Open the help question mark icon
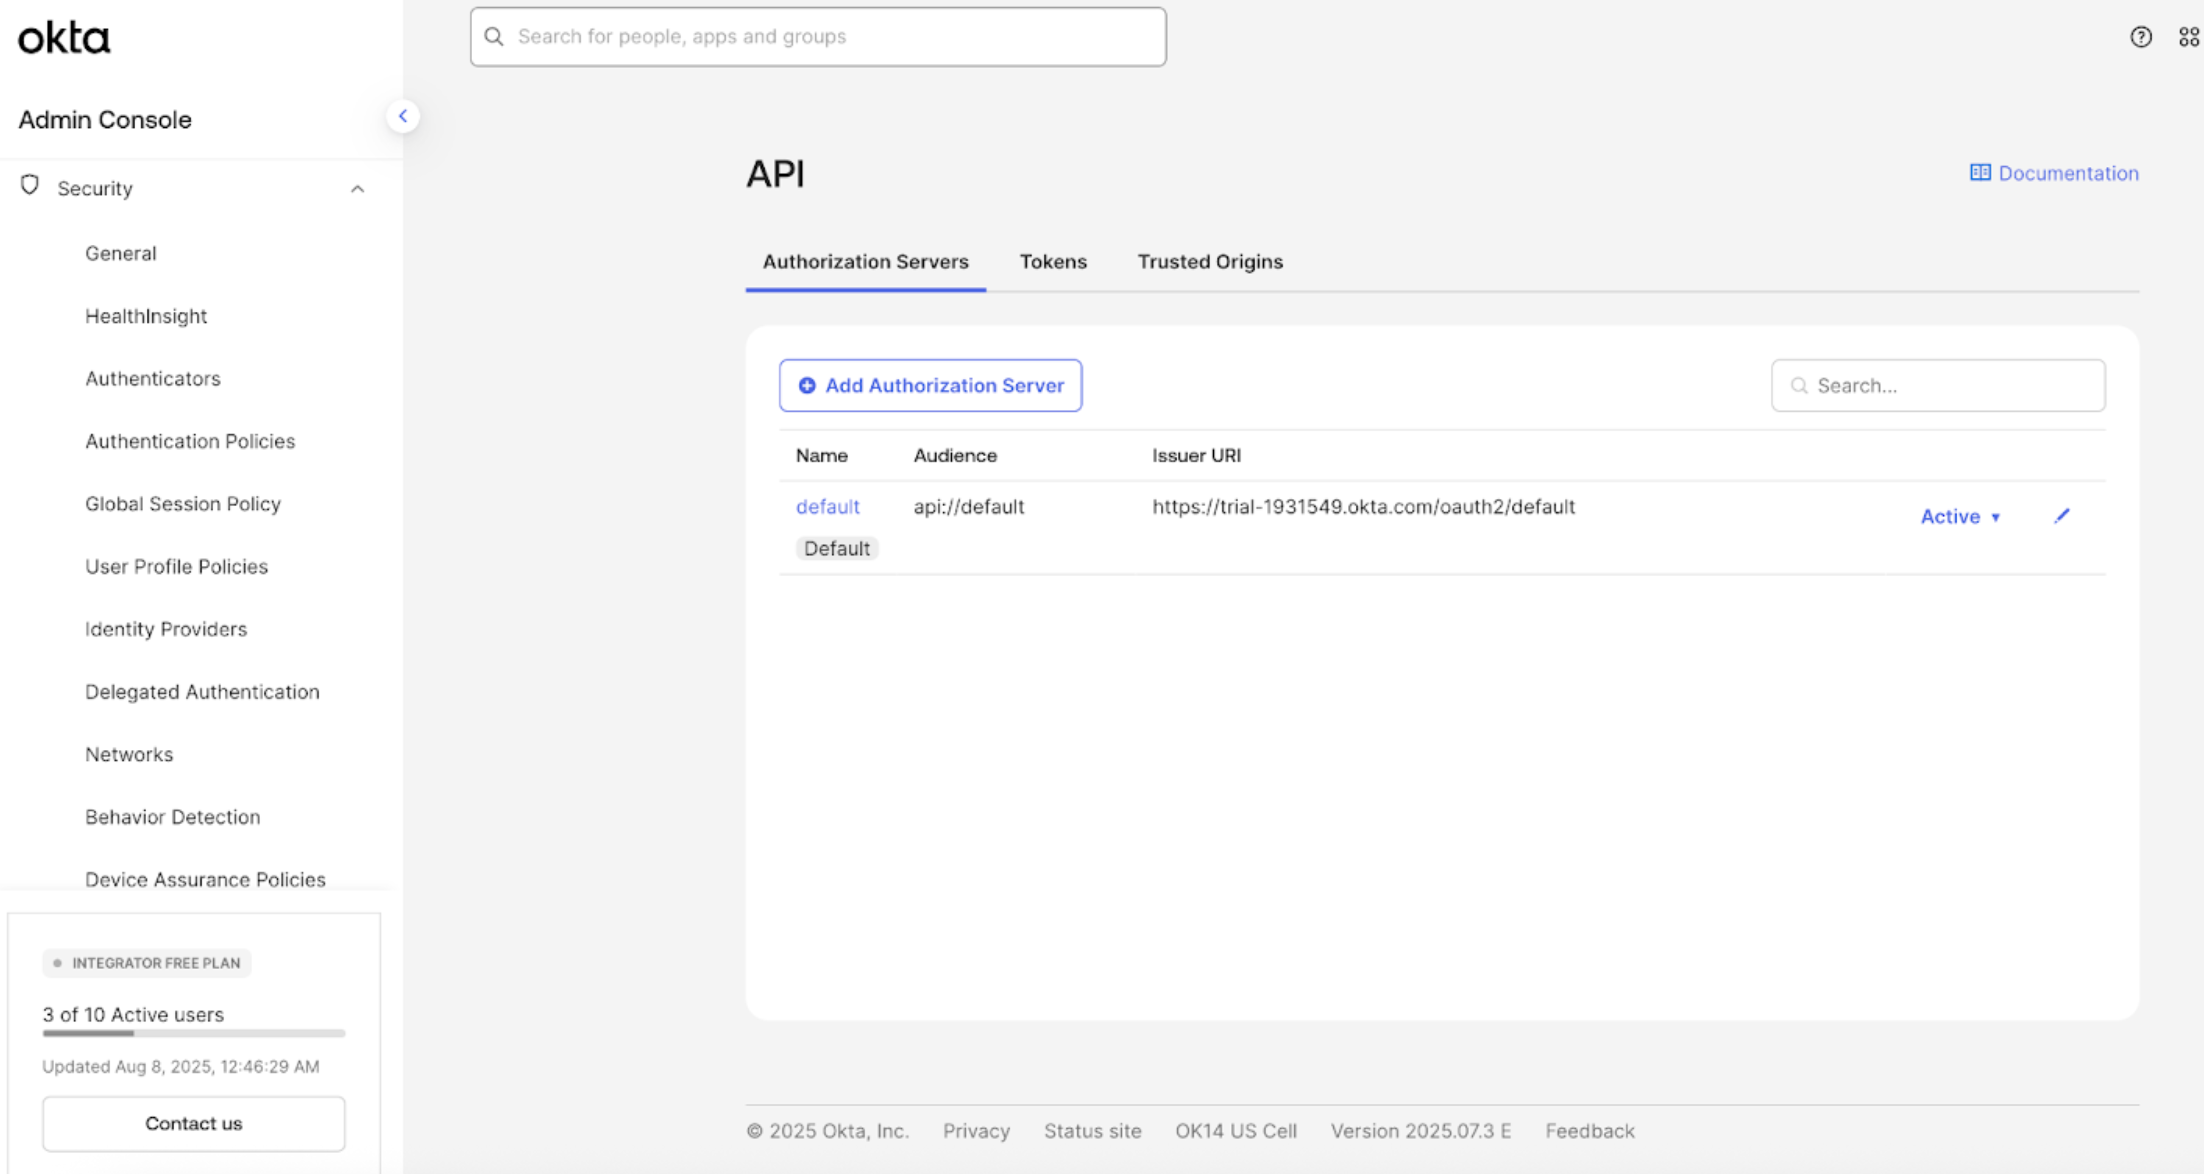 point(2140,37)
